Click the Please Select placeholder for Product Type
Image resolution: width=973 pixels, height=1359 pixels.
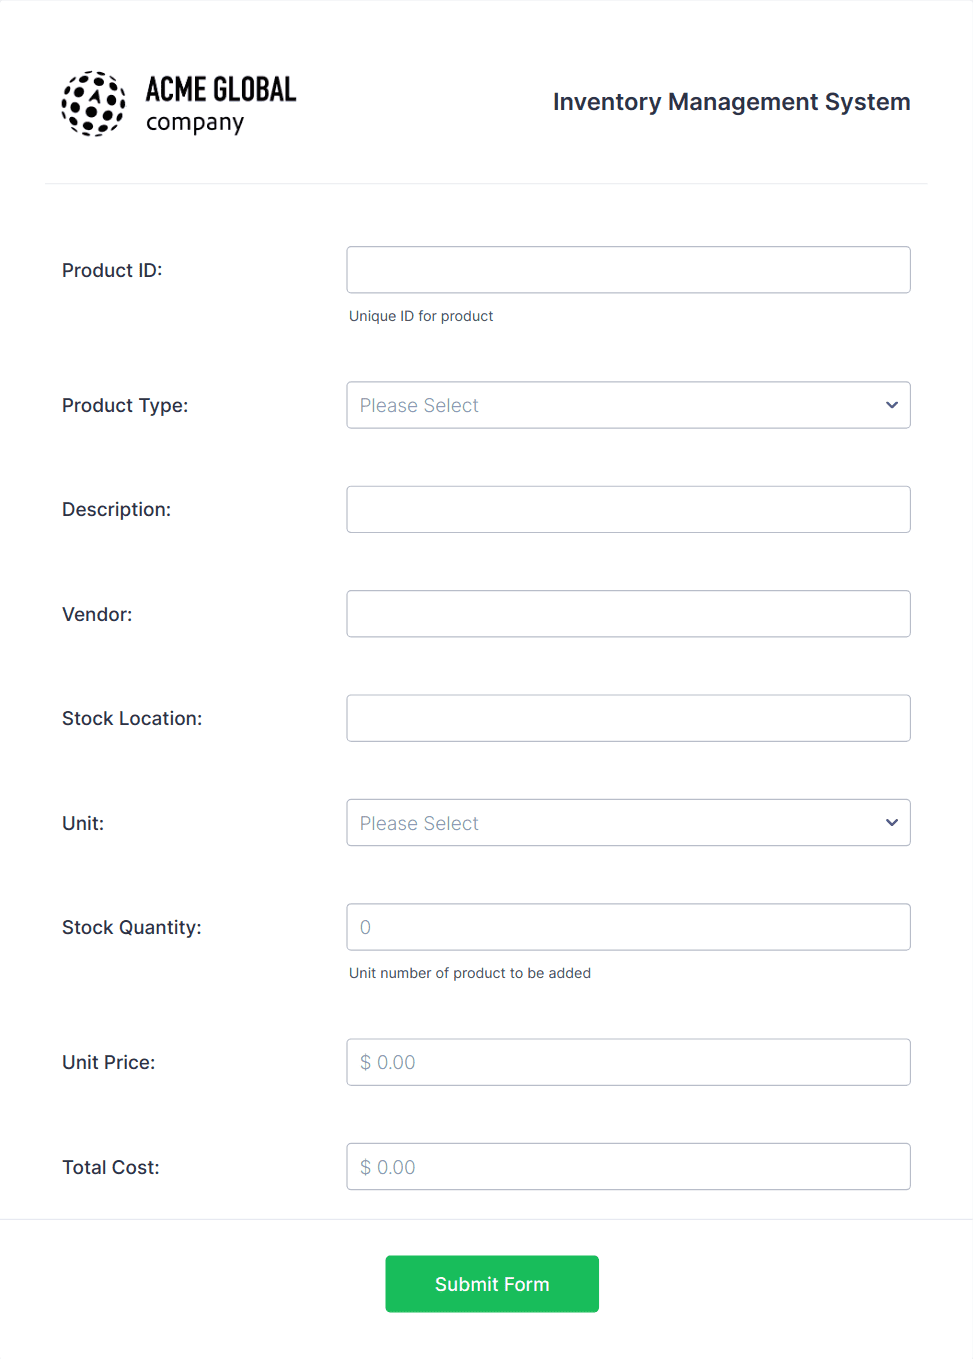point(419,405)
